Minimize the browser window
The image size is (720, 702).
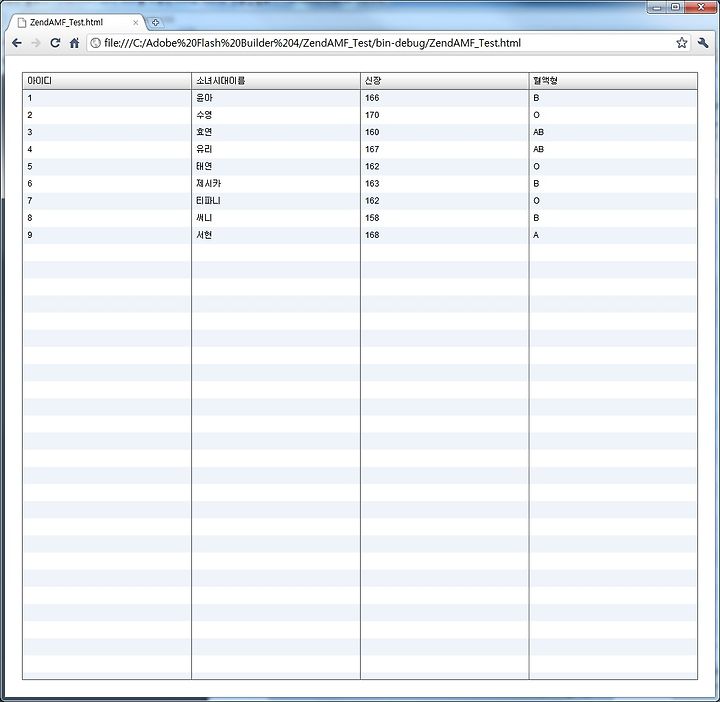coord(657,7)
